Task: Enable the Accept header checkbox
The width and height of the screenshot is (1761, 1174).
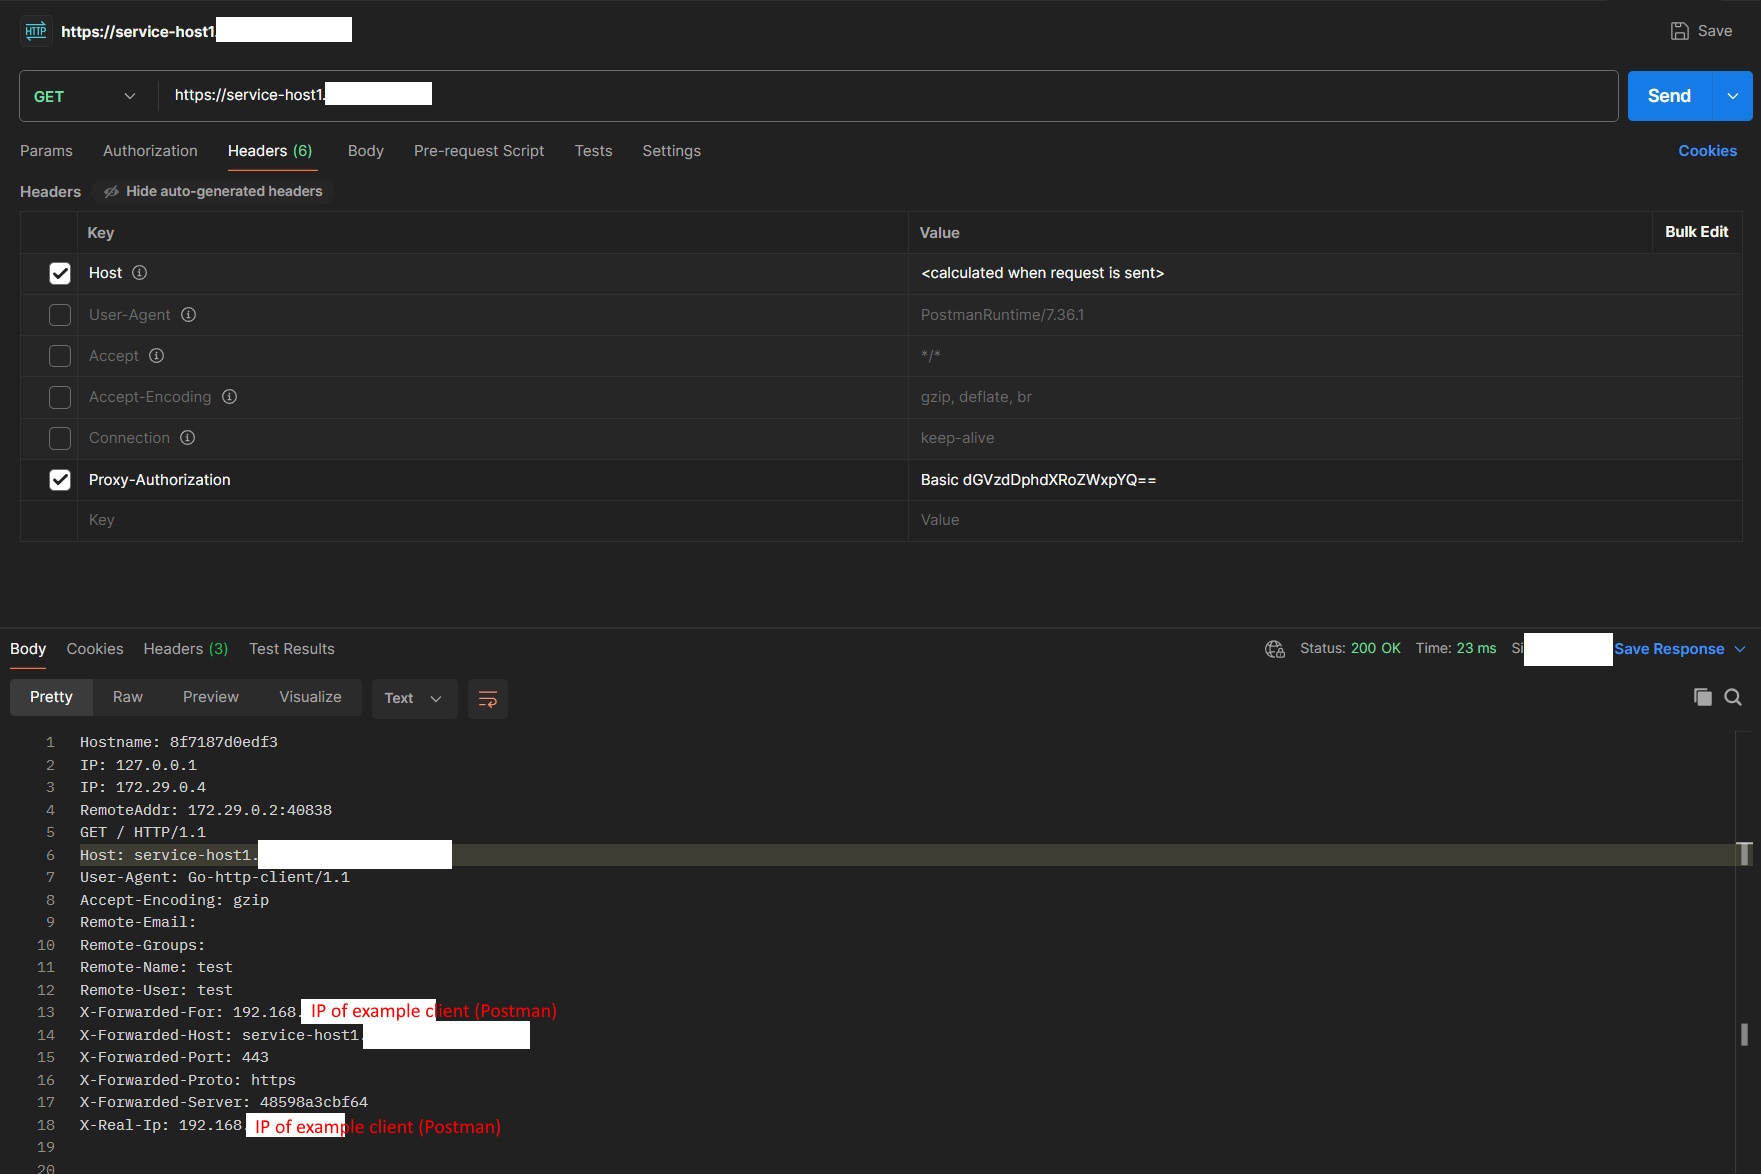Action: pos(60,356)
